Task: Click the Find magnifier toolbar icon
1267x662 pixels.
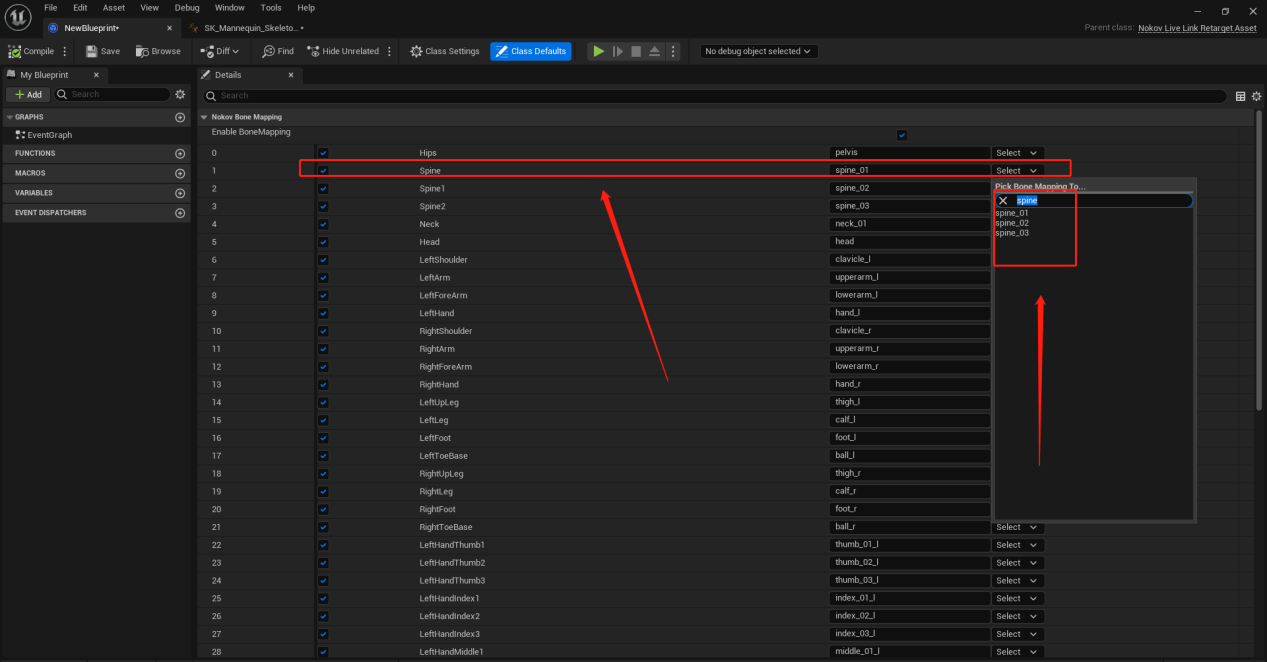Action: point(268,51)
